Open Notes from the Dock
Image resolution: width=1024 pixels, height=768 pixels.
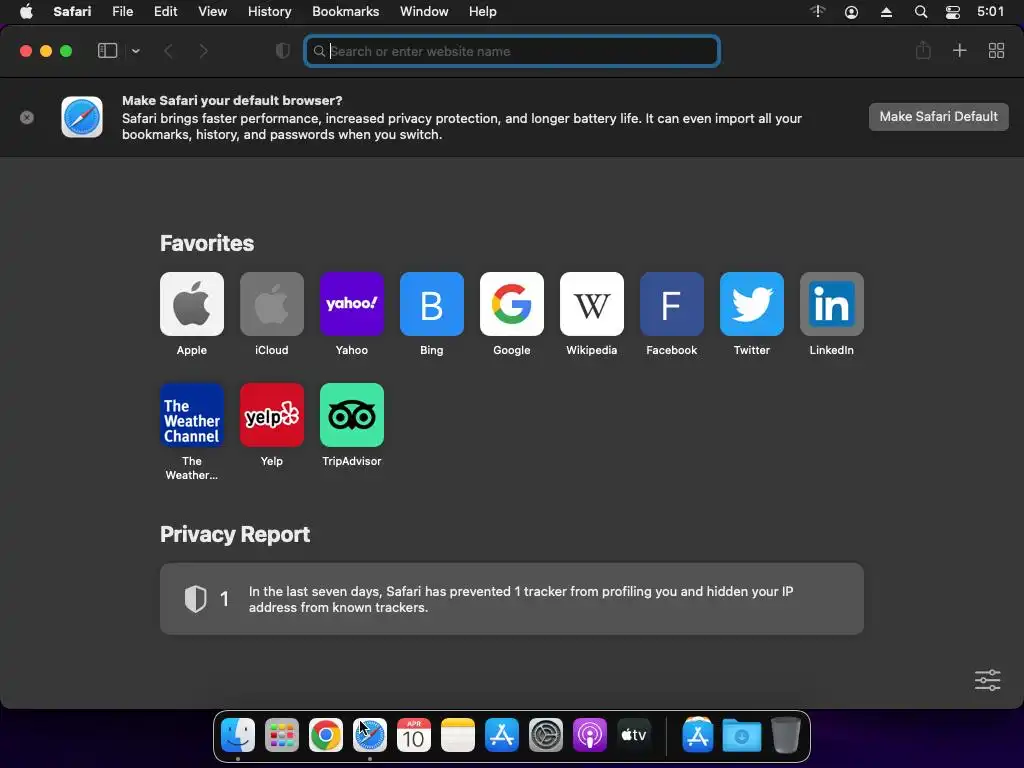(x=458, y=735)
